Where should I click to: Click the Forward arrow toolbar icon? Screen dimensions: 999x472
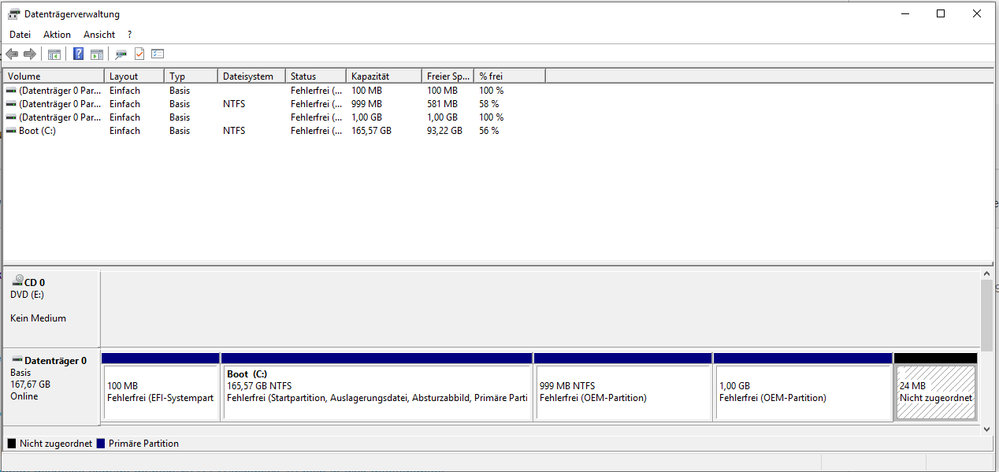[x=30, y=54]
